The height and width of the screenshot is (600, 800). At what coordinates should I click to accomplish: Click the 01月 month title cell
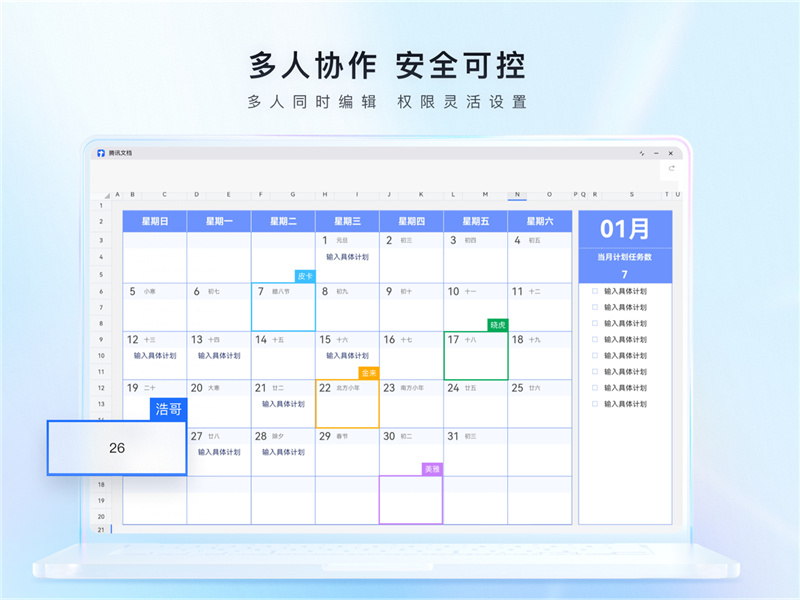click(x=625, y=228)
